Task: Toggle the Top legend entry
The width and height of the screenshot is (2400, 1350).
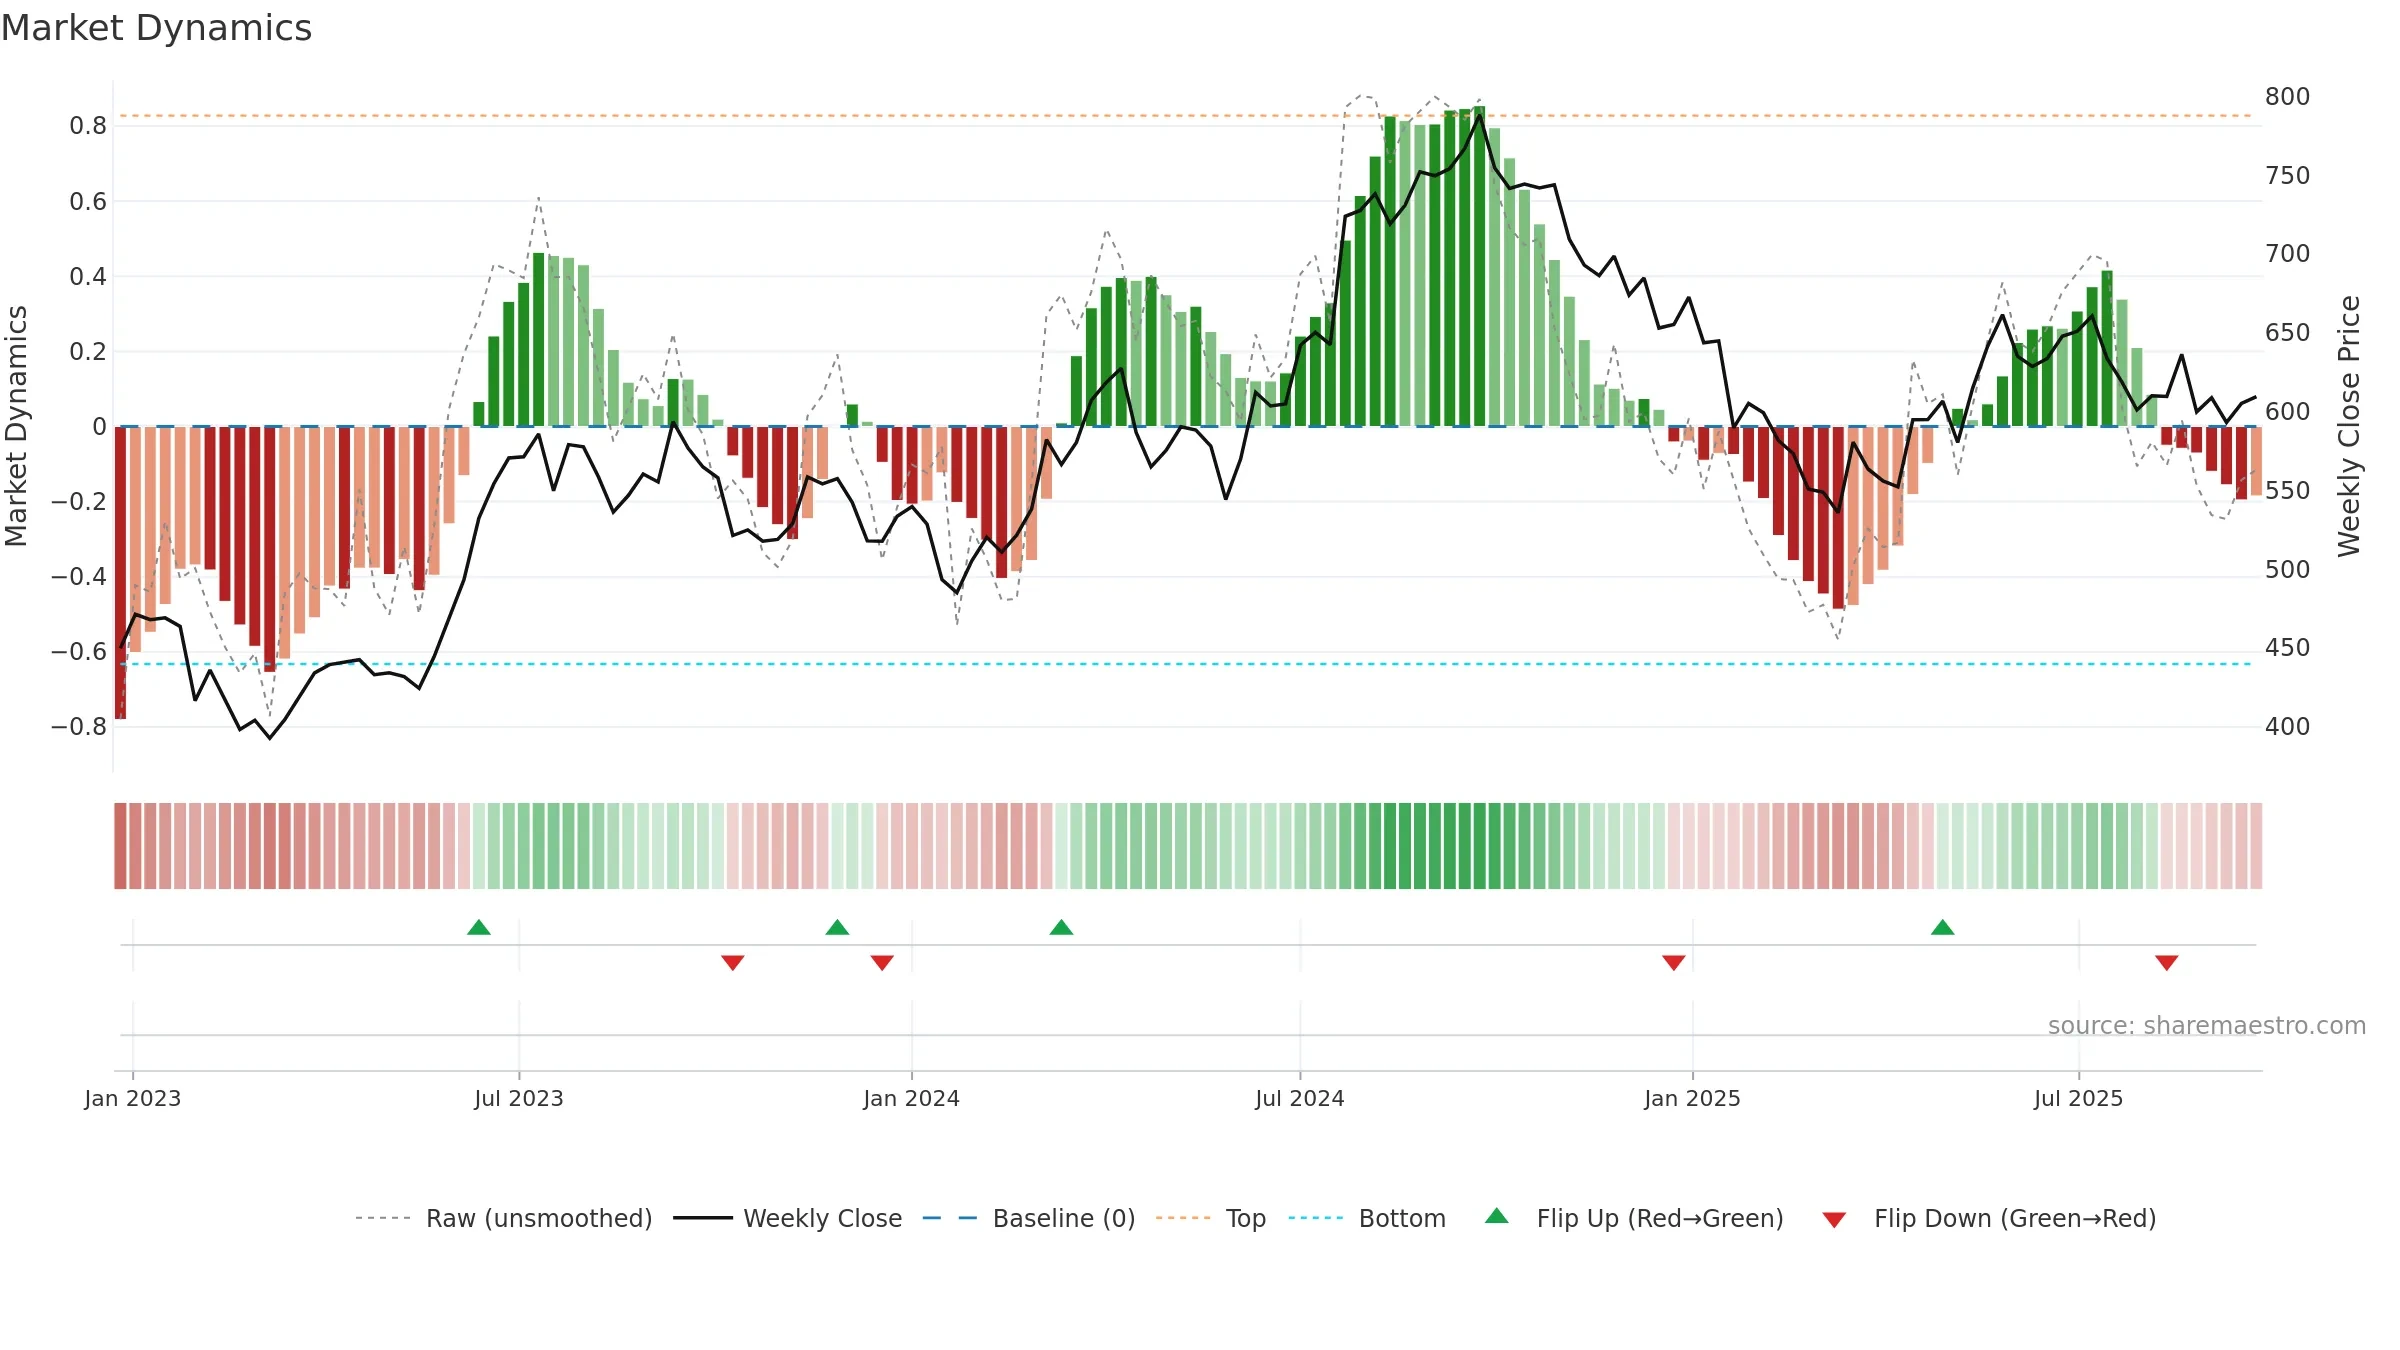Action: (x=1211, y=1219)
